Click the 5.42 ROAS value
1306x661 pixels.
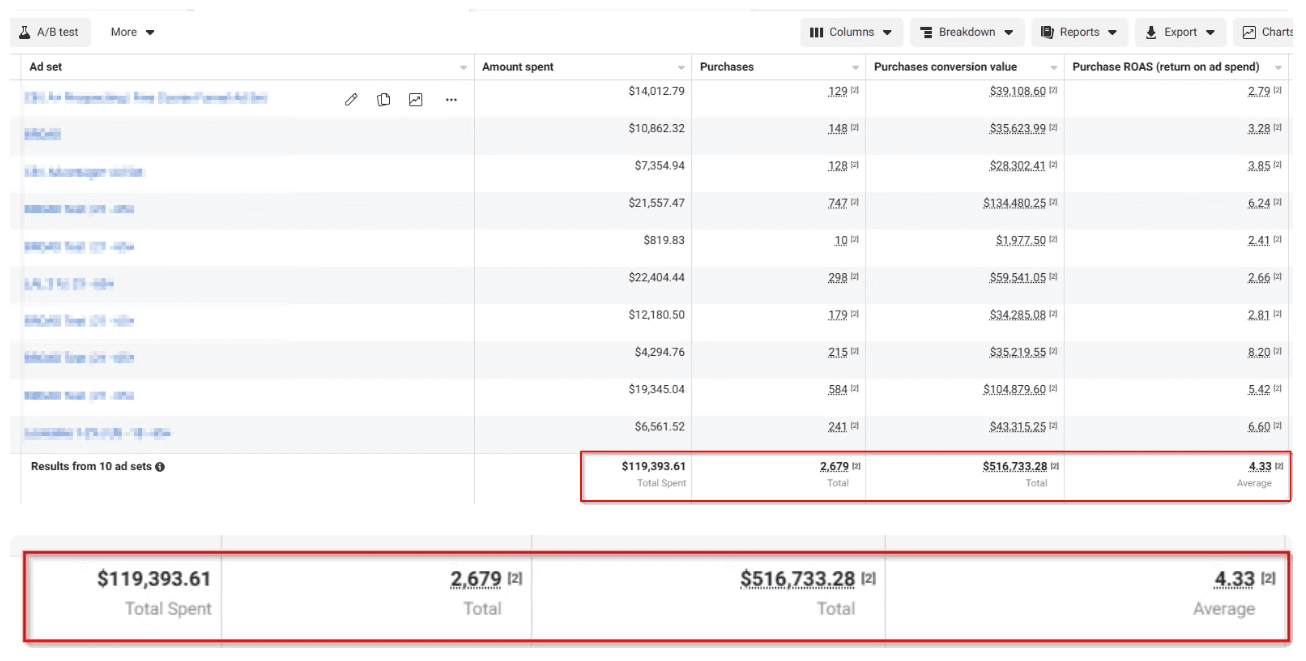(x=1259, y=389)
